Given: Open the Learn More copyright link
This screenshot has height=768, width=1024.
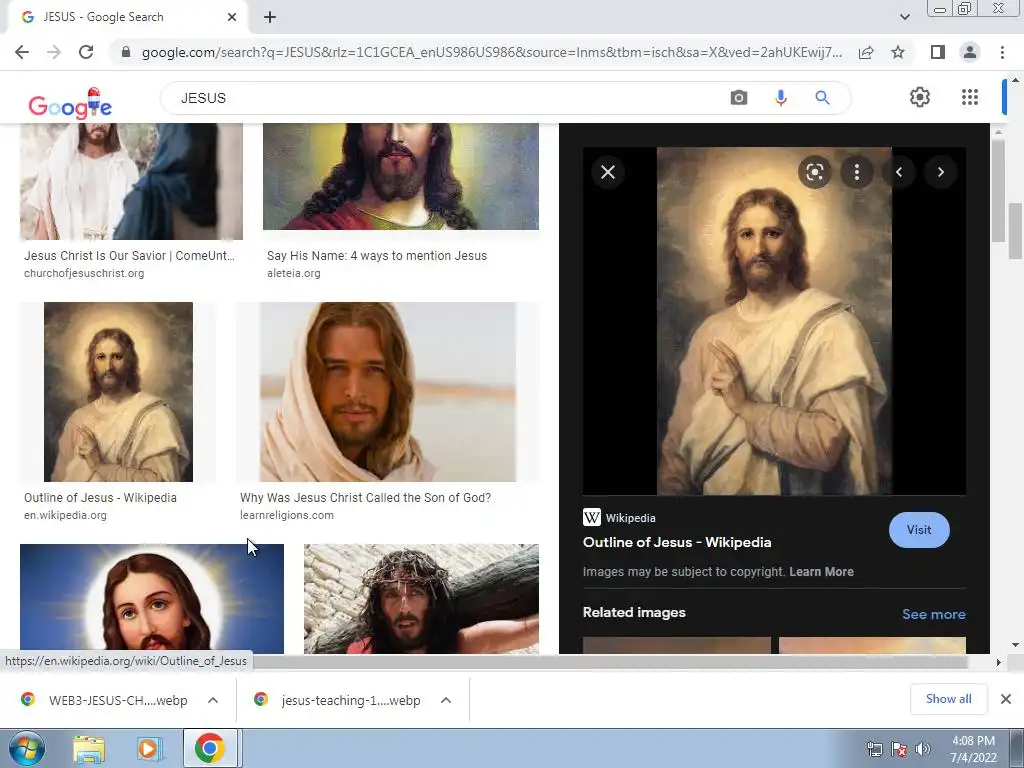Looking at the screenshot, I should [x=821, y=571].
